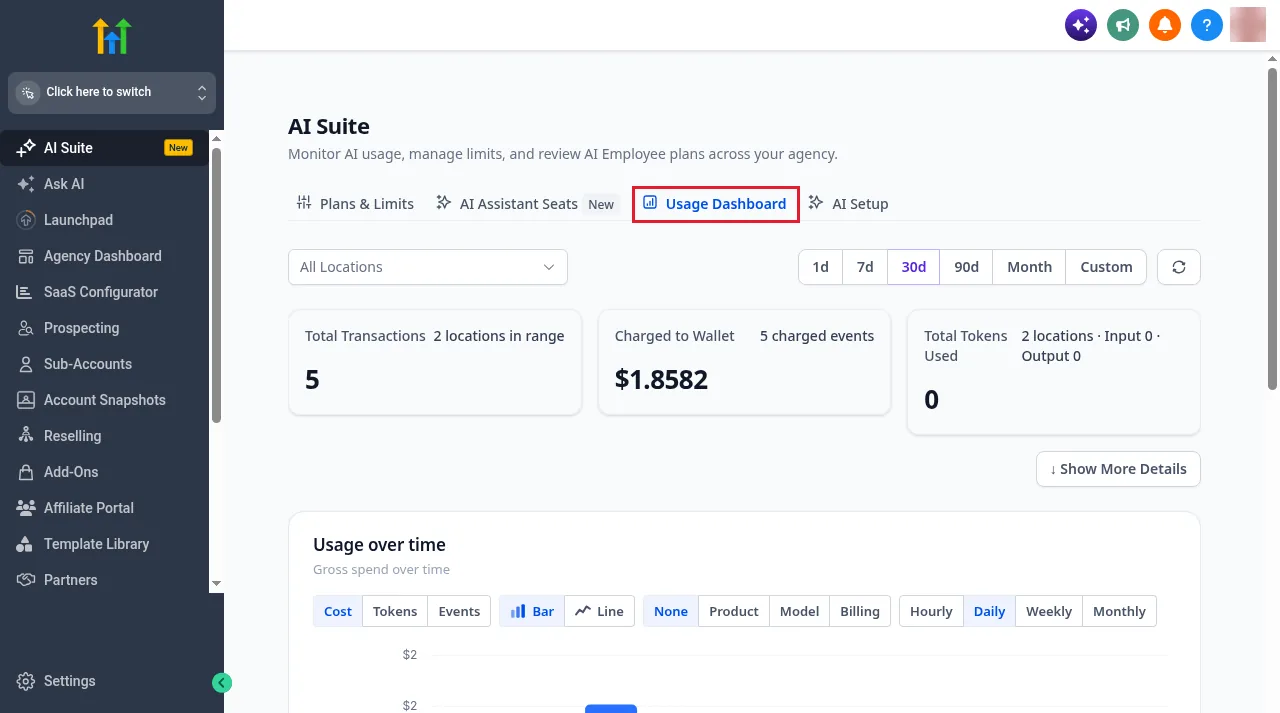The image size is (1280, 713).
Task: Click the refresh icon button
Action: pyautogui.click(x=1179, y=267)
